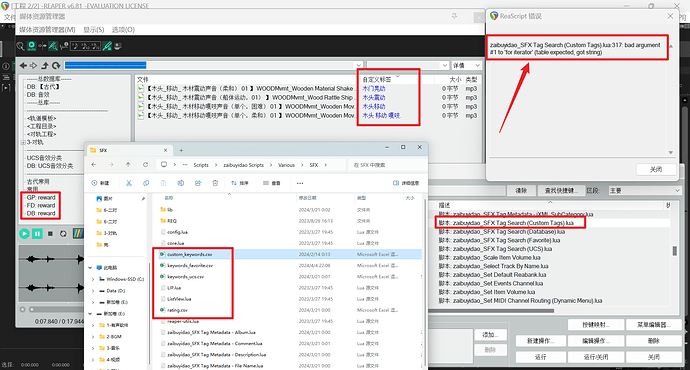The image size is (690, 370).
Task: Expand the Windows-SSD (C:) drive node
Action: (93, 279)
